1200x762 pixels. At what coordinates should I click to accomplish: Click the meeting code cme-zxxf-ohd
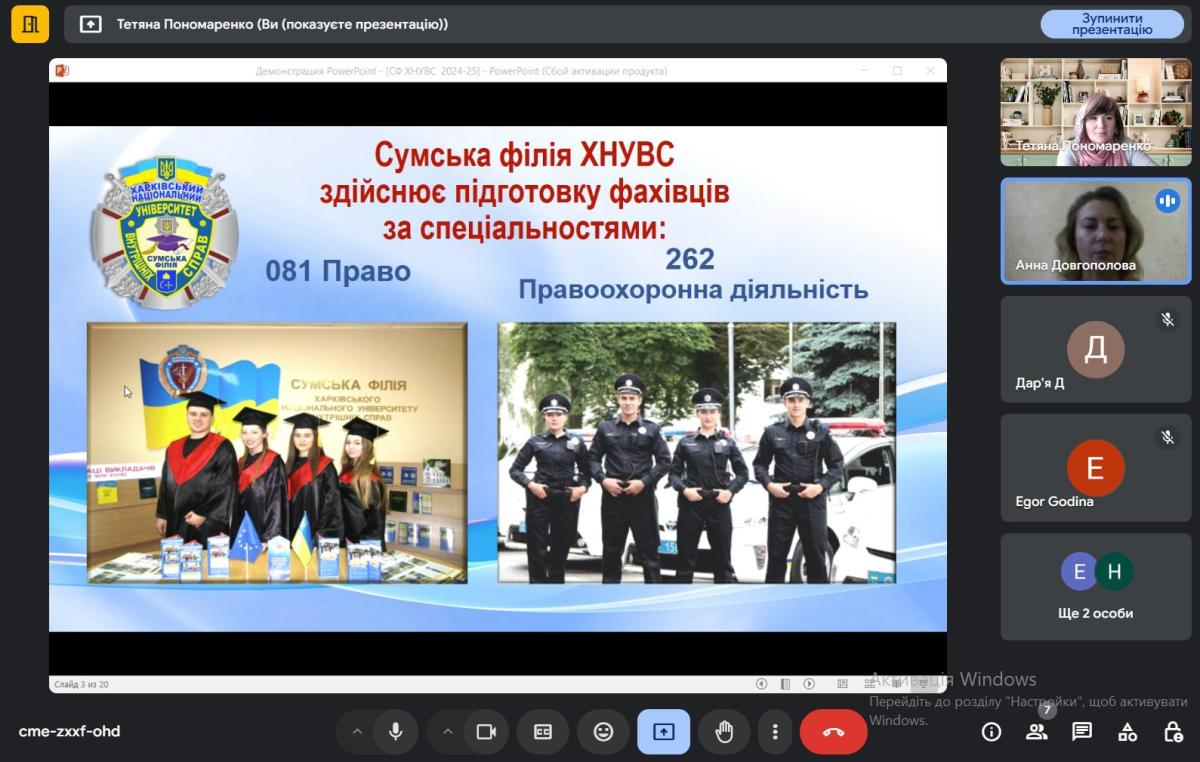click(x=69, y=731)
